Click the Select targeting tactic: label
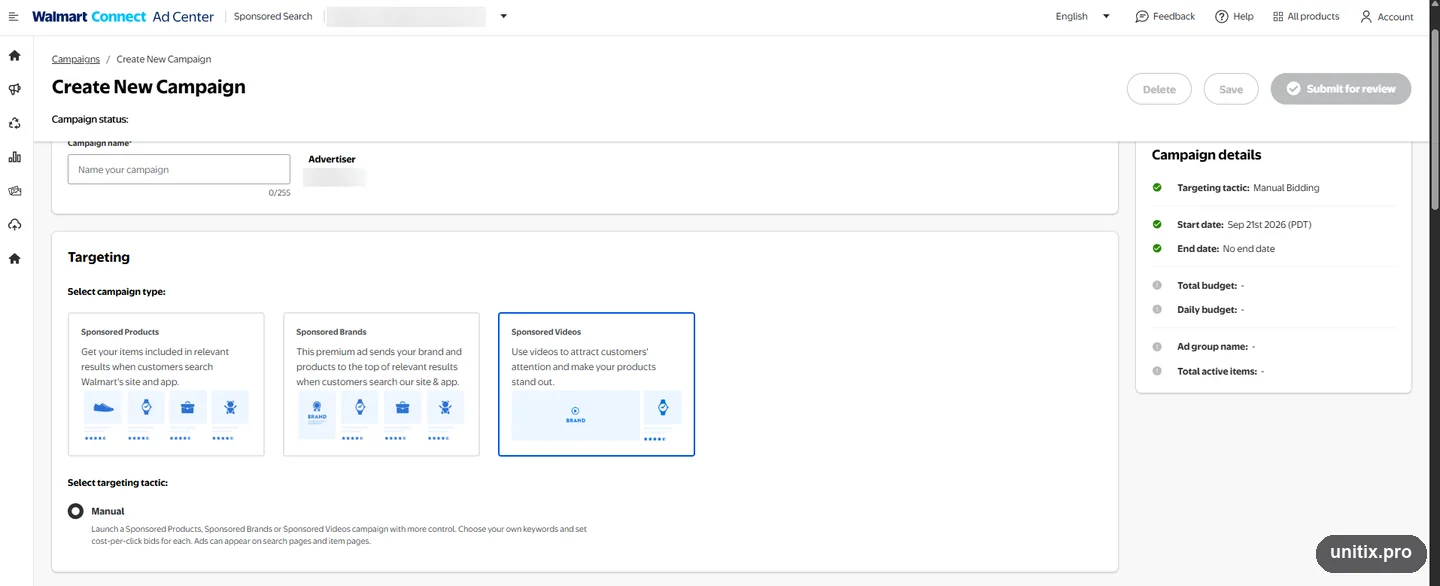The height and width of the screenshot is (586, 1440). (117, 483)
